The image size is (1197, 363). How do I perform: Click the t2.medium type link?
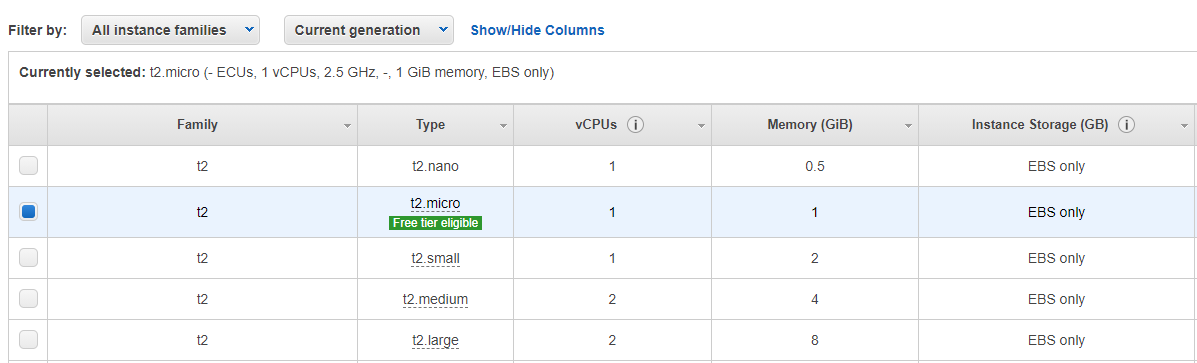coord(435,300)
